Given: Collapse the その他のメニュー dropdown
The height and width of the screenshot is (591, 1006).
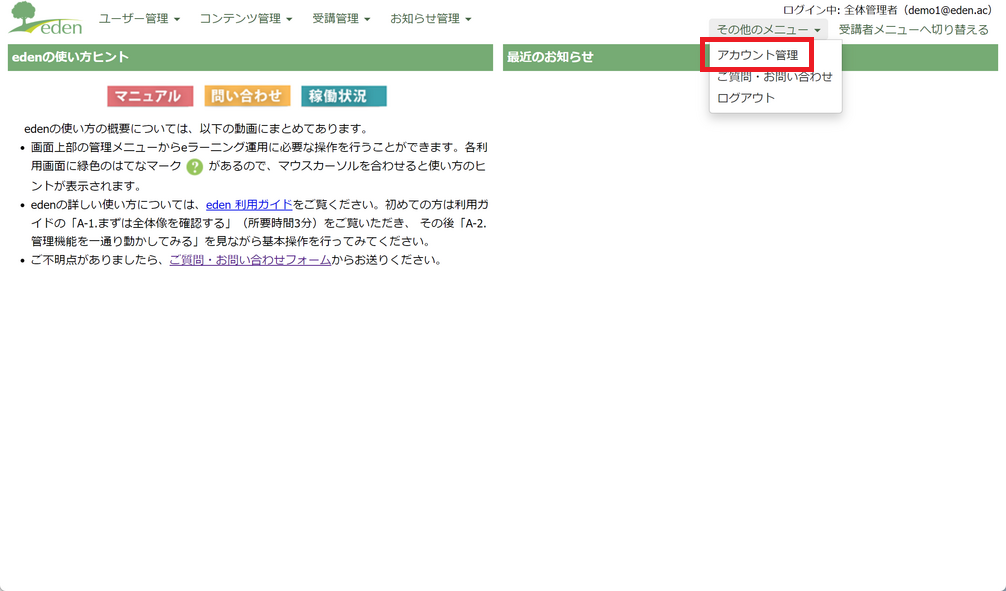Looking at the screenshot, I should click(768, 30).
